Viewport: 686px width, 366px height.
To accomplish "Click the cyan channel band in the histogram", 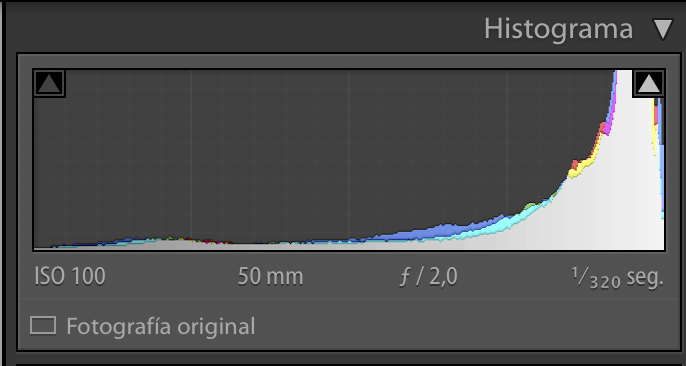I will click(x=521, y=220).
